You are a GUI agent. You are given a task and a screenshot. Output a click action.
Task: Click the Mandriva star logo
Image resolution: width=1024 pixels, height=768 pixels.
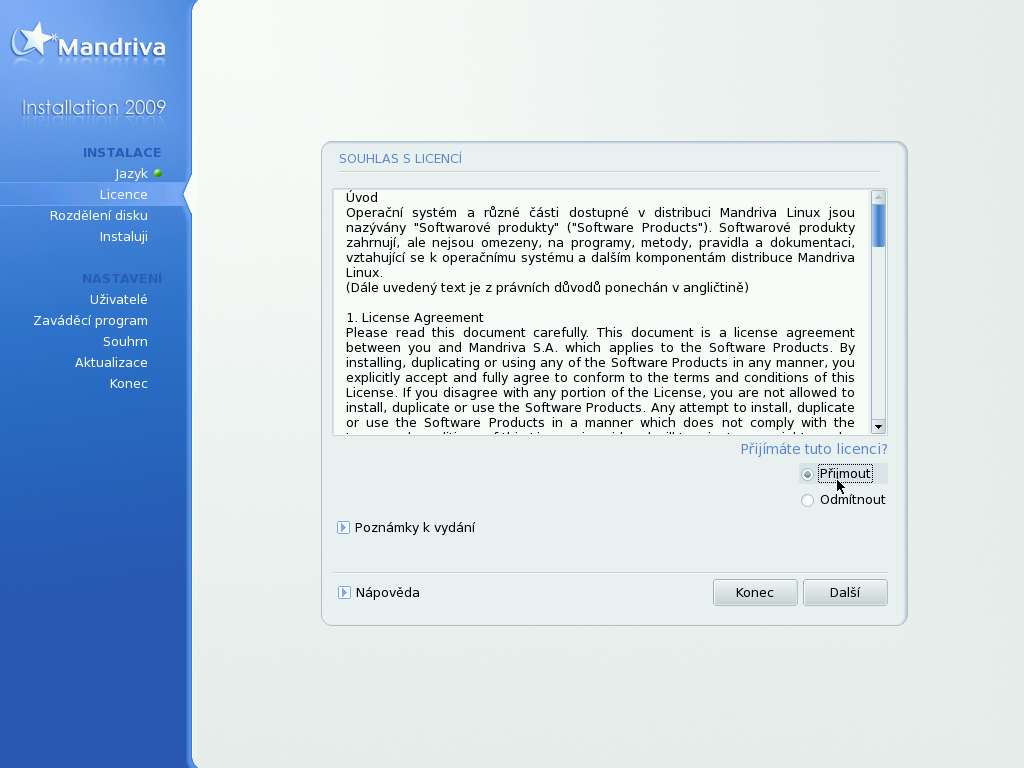[33, 40]
